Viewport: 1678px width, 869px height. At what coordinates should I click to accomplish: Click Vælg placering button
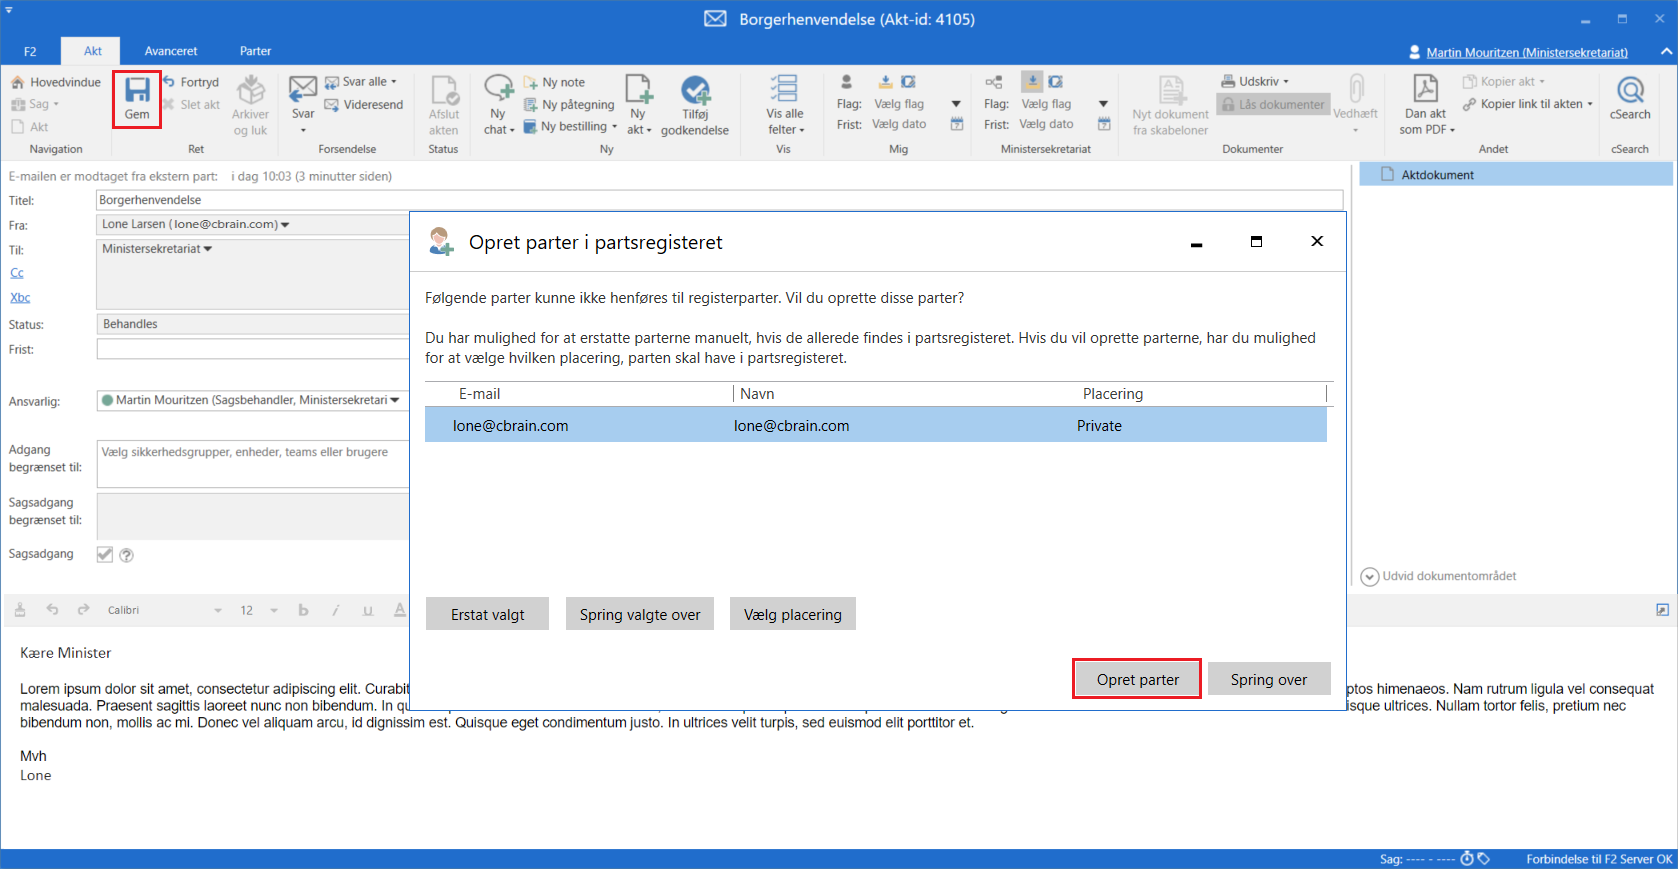click(x=793, y=614)
